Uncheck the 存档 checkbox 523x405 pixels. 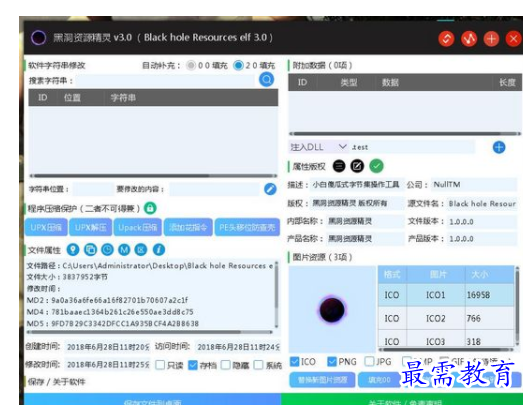click(193, 365)
